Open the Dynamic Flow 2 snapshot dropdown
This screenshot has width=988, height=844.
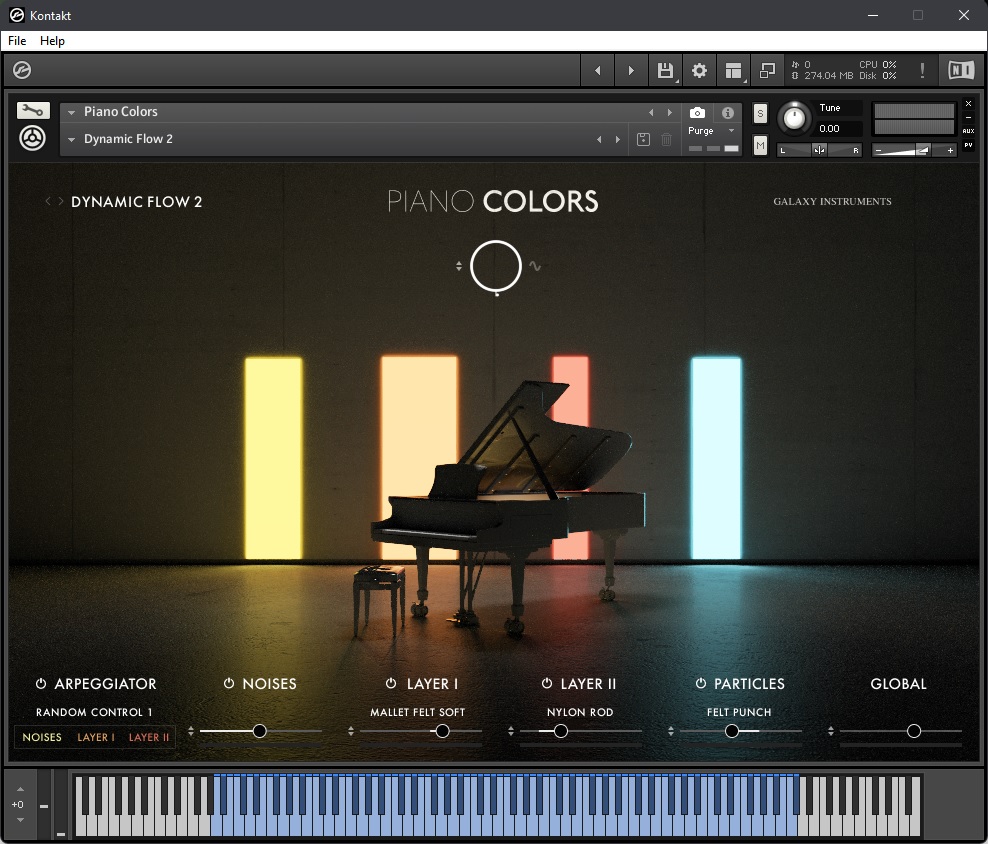pyautogui.click(x=72, y=139)
